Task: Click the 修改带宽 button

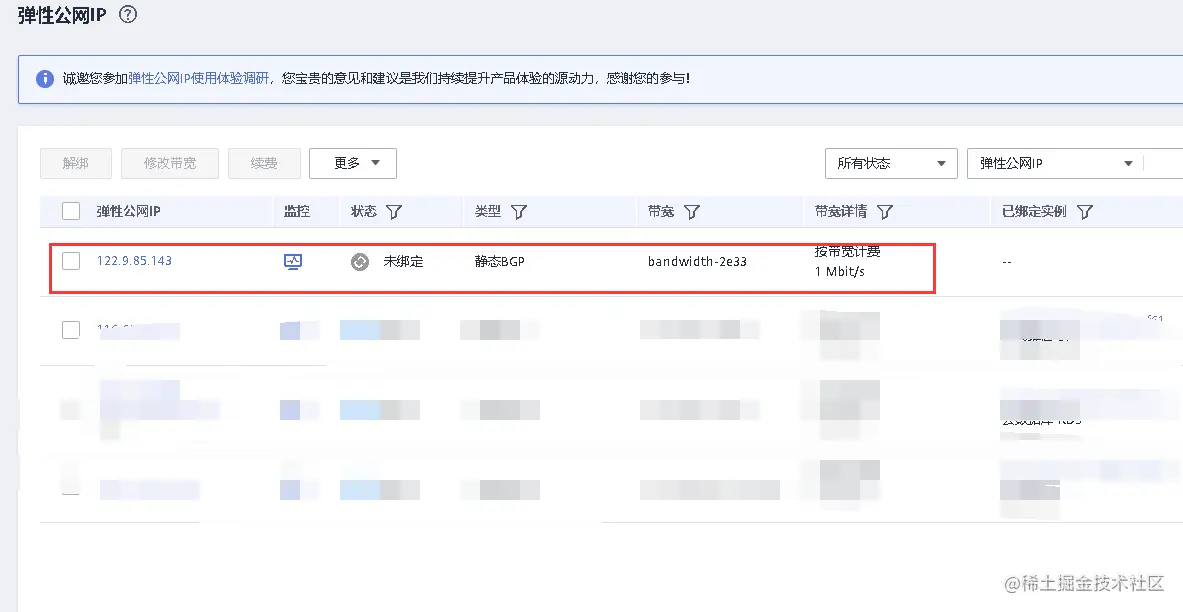Action: click(x=170, y=163)
